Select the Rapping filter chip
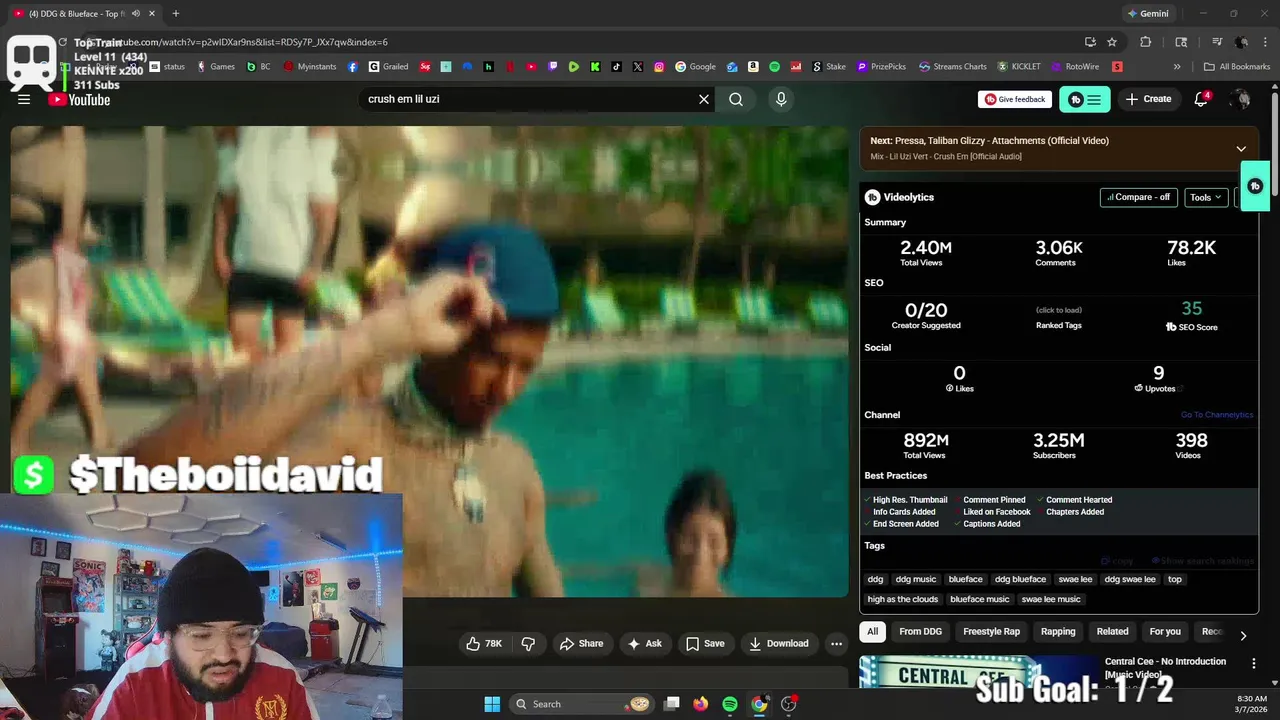 pos(1058,632)
